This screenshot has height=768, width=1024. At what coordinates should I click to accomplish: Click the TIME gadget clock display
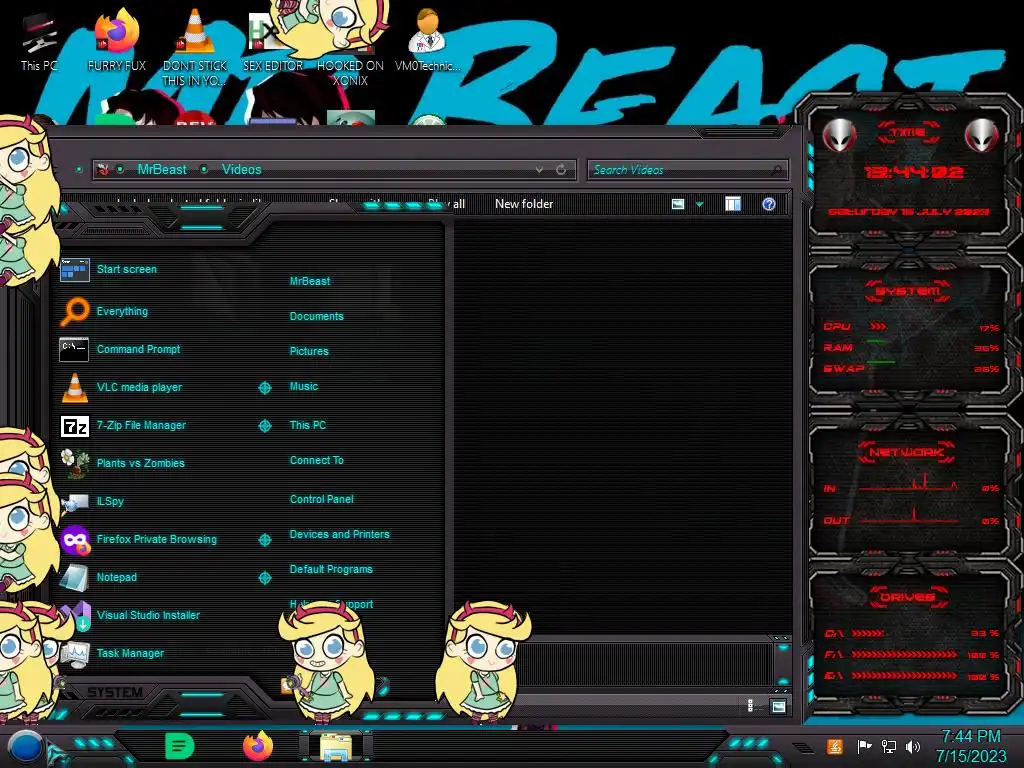click(x=913, y=172)
